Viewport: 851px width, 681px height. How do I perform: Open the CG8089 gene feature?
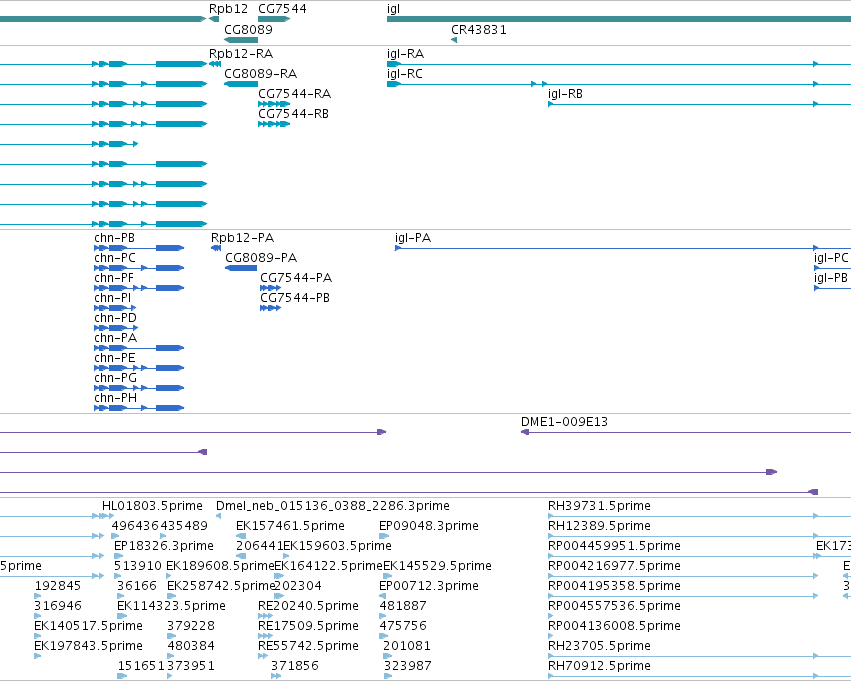pyautogui.click(x=241, y=40)
